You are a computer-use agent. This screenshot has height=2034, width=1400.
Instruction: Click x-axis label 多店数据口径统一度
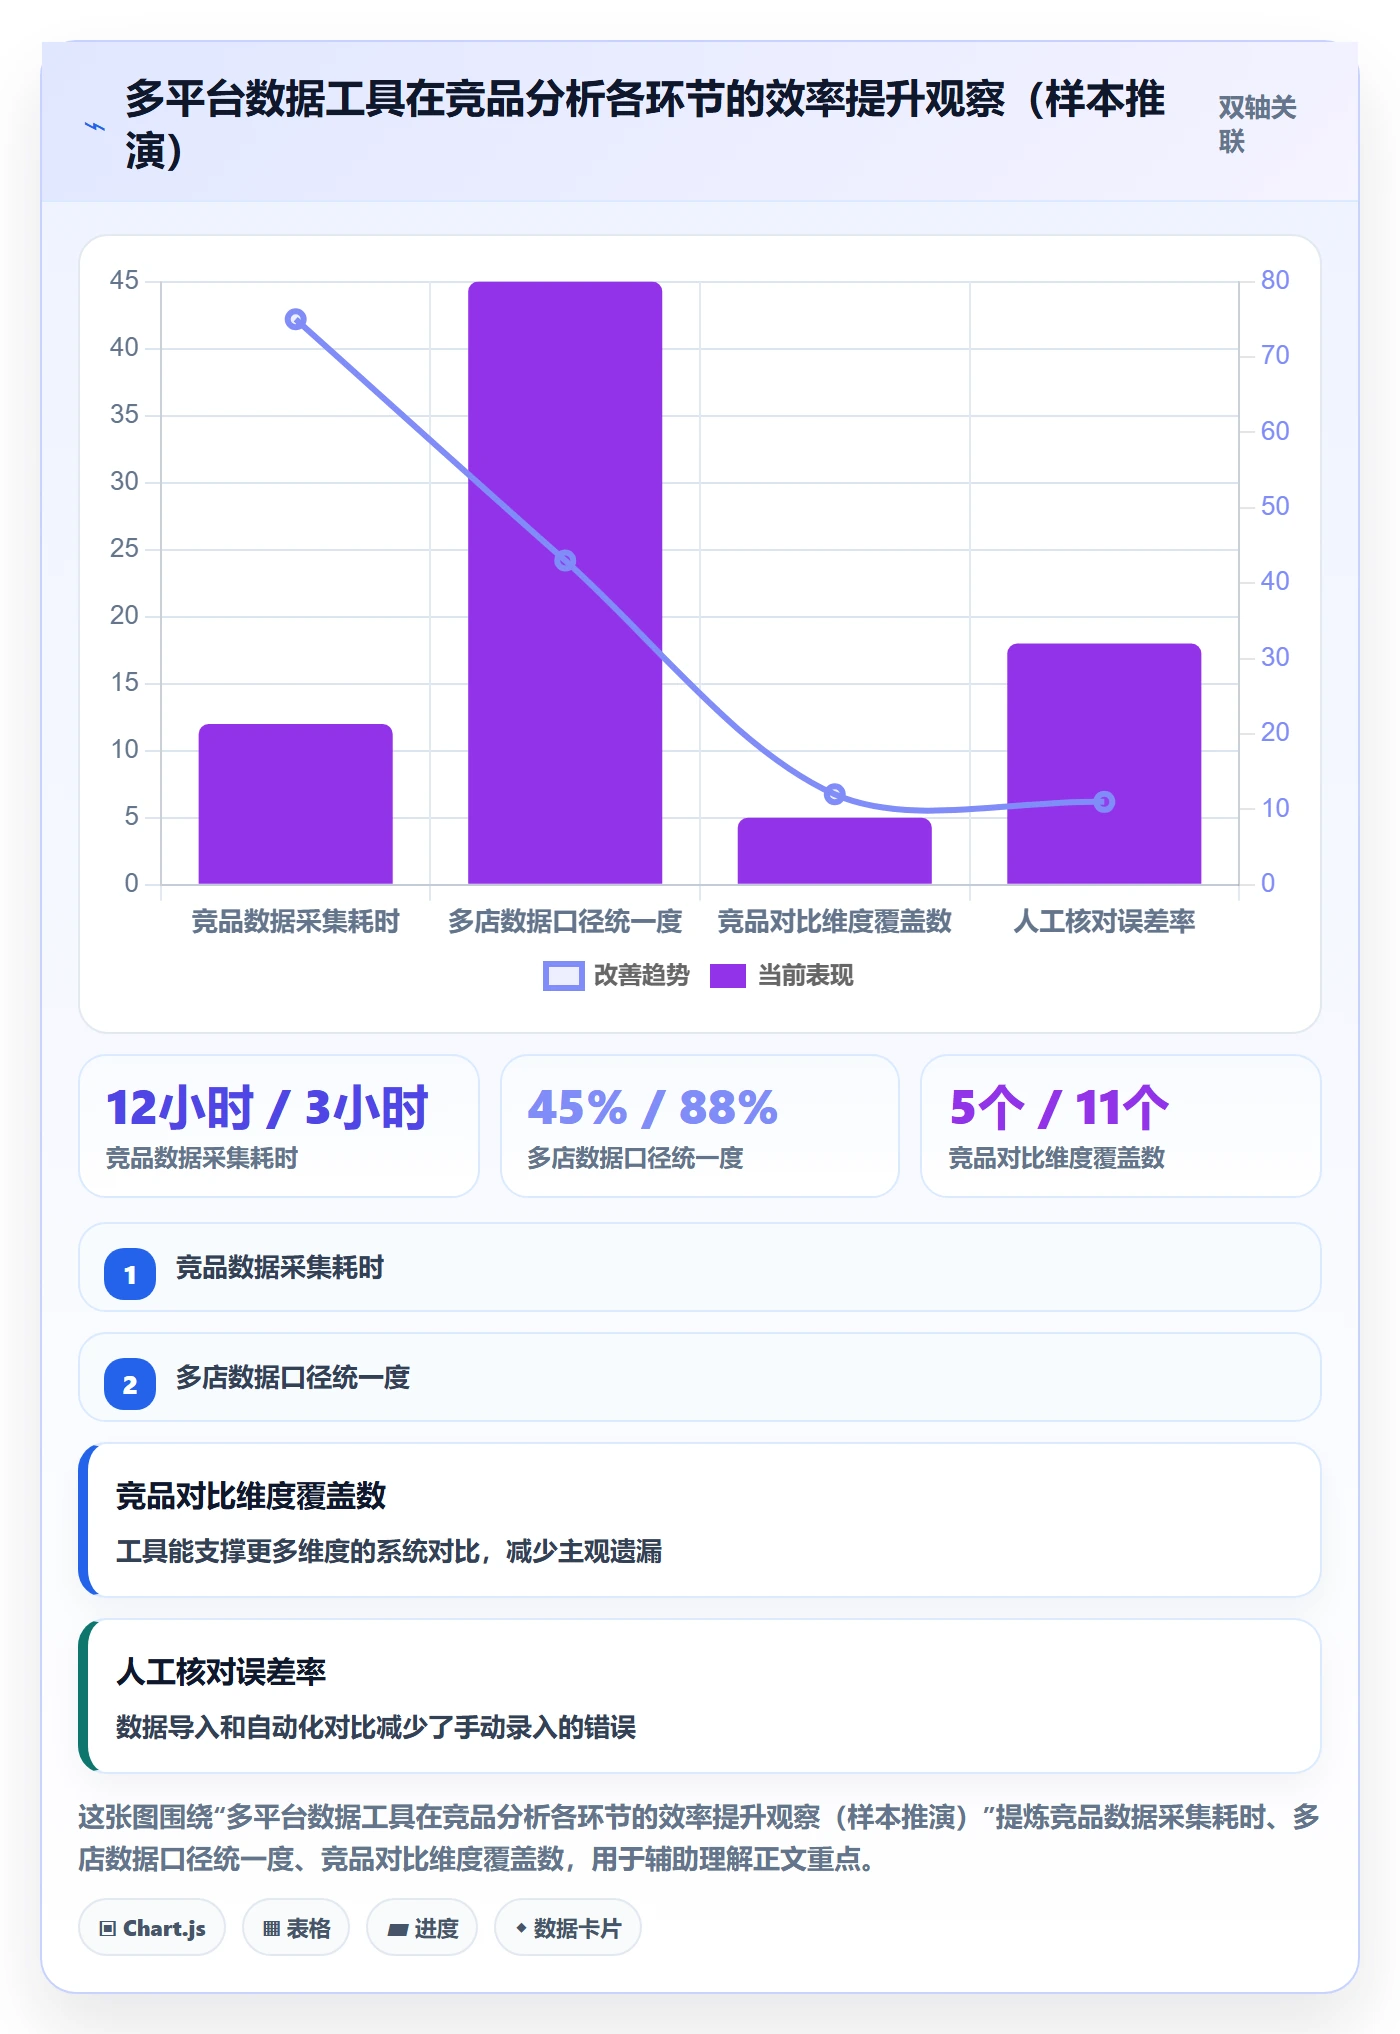point(565,921)
